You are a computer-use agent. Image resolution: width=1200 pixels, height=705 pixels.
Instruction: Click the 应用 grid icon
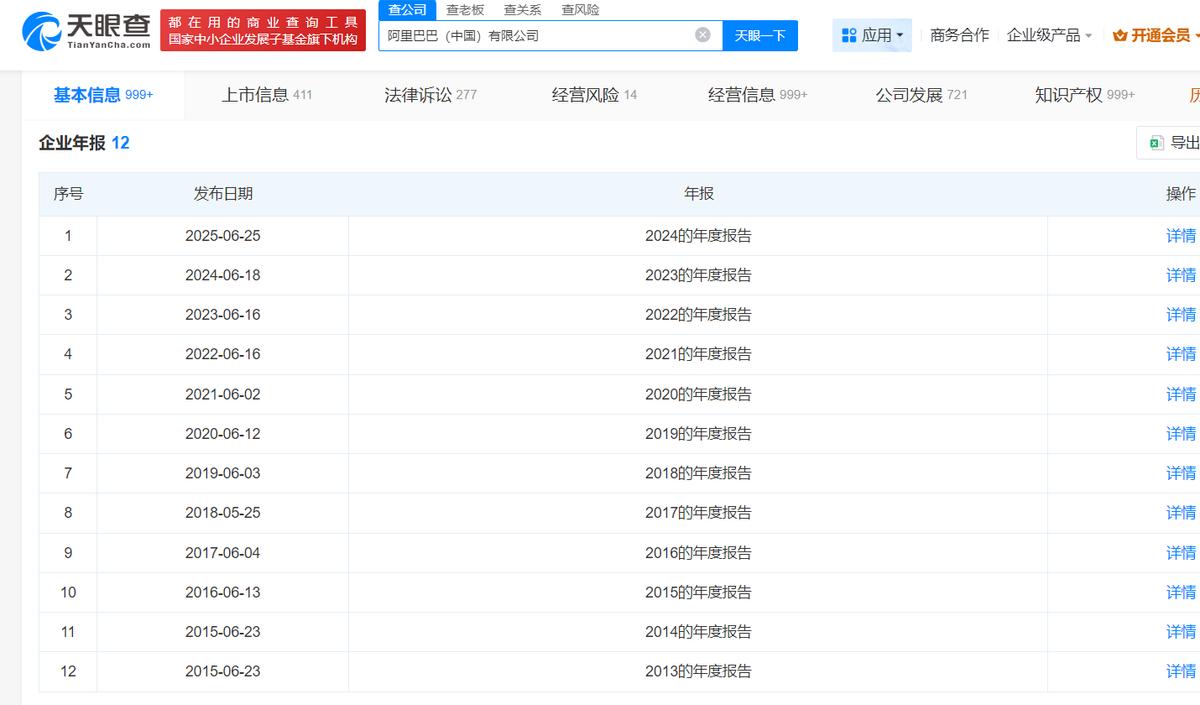coord(849,35)
